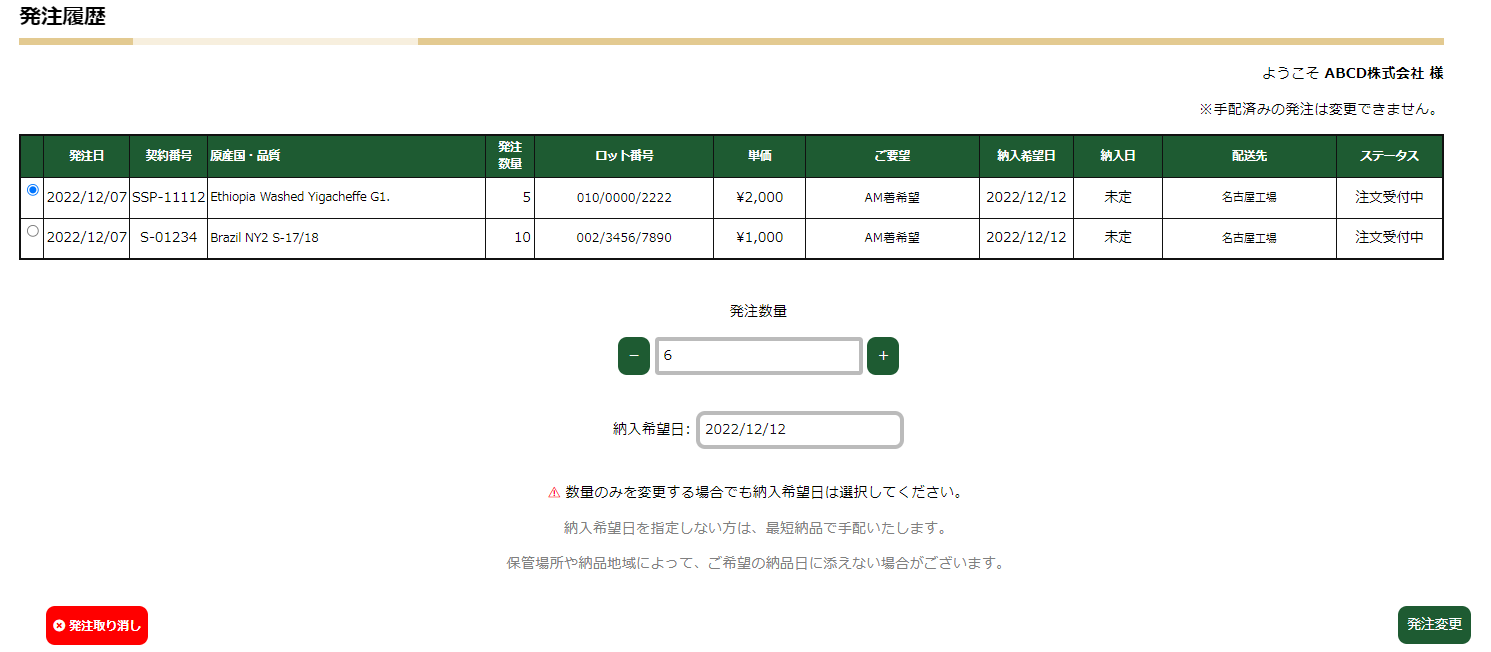Click the minus button to decrease order quantity
The image size is (1491, 652).
(633, 356)
